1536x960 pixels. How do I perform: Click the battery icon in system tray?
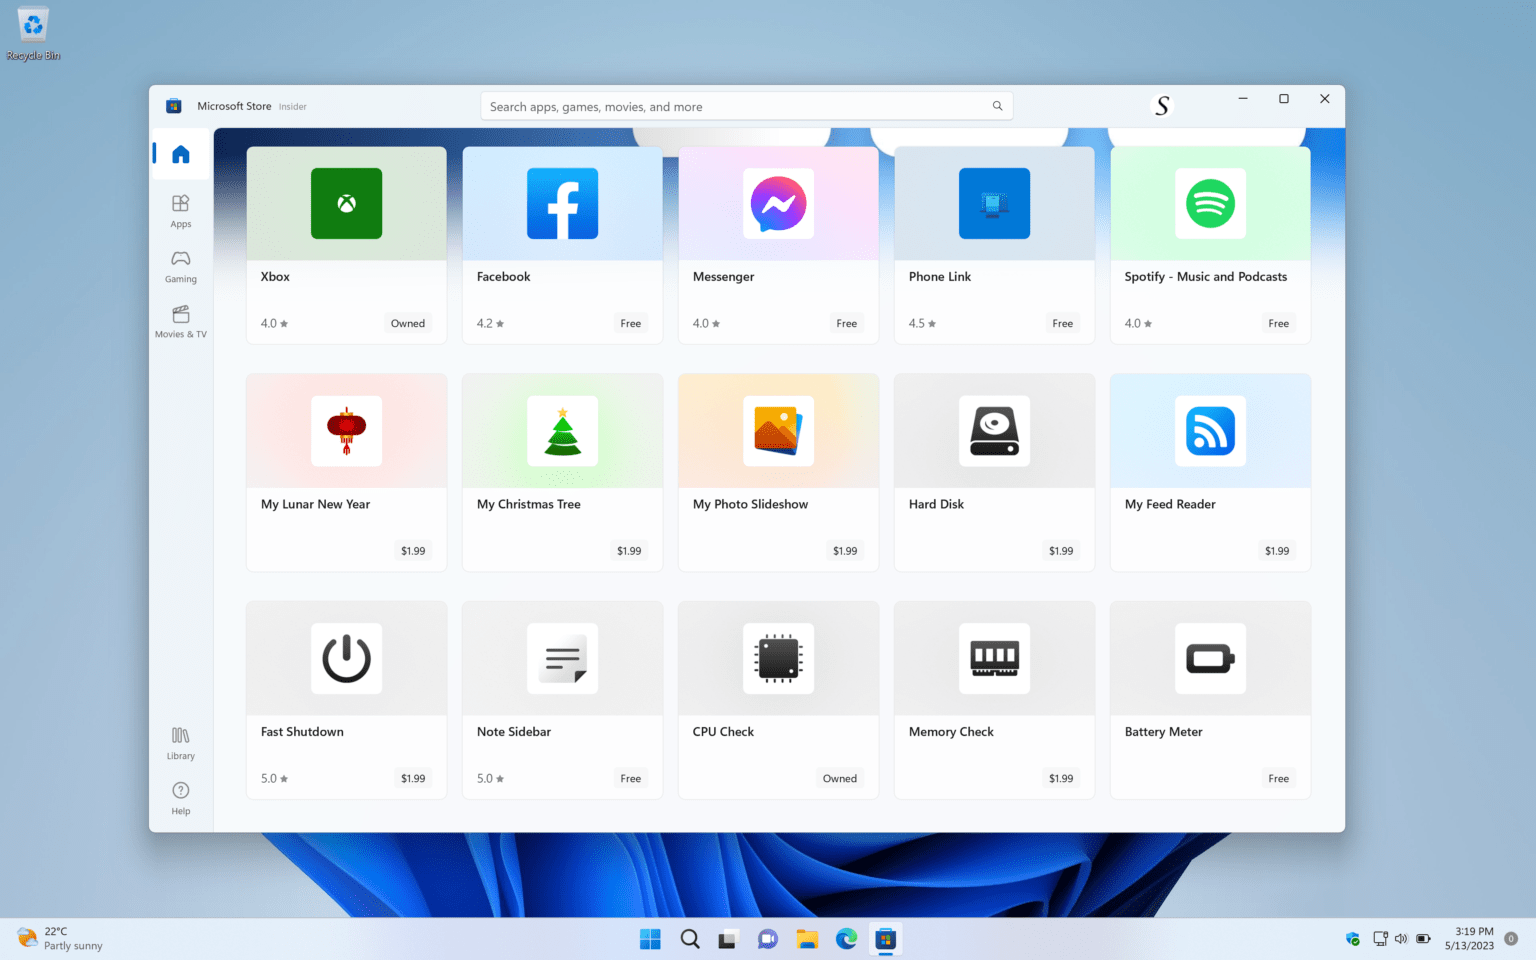(x=1423, y=939)
